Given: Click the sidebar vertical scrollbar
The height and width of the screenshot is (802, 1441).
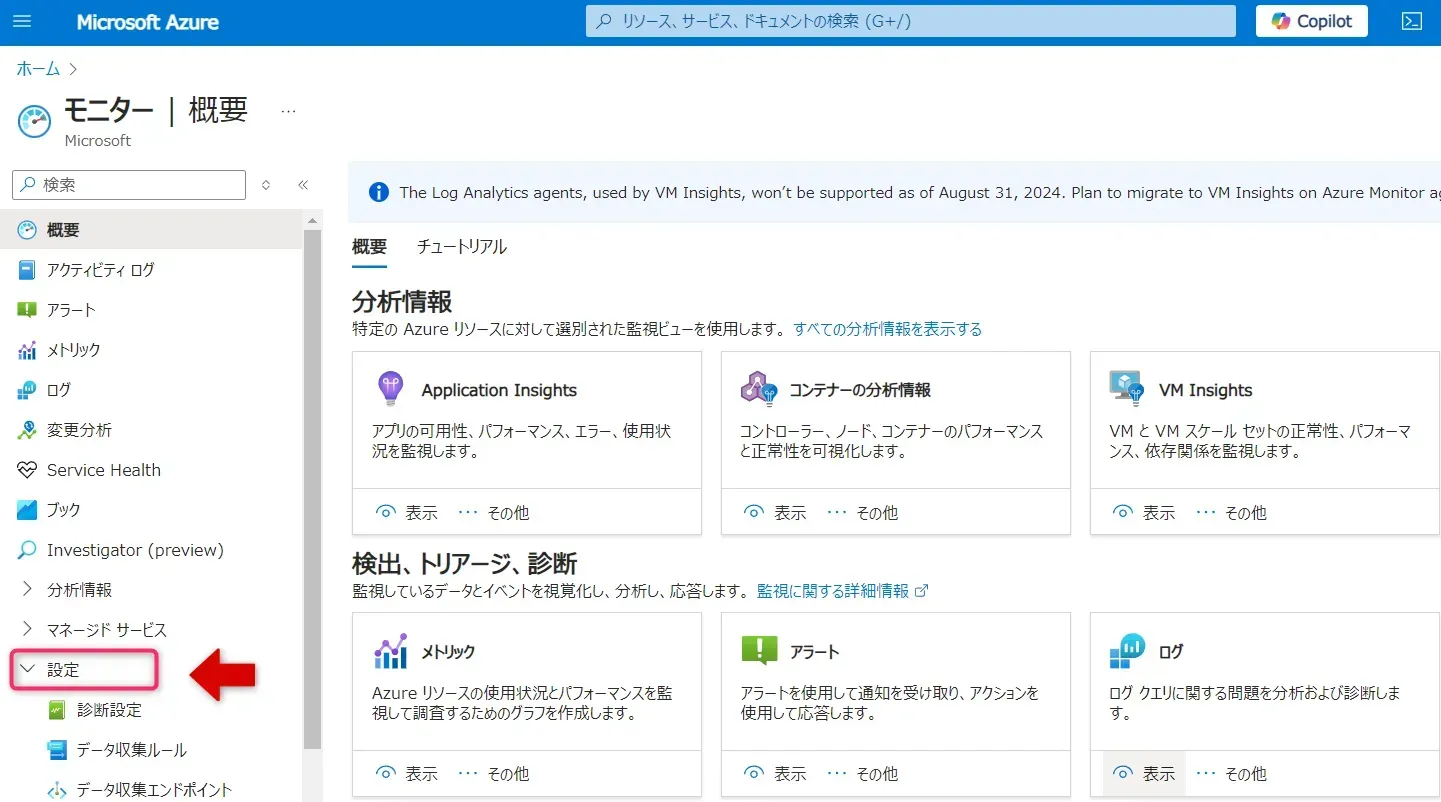Looking at the screenshot, I should point(312,480).
